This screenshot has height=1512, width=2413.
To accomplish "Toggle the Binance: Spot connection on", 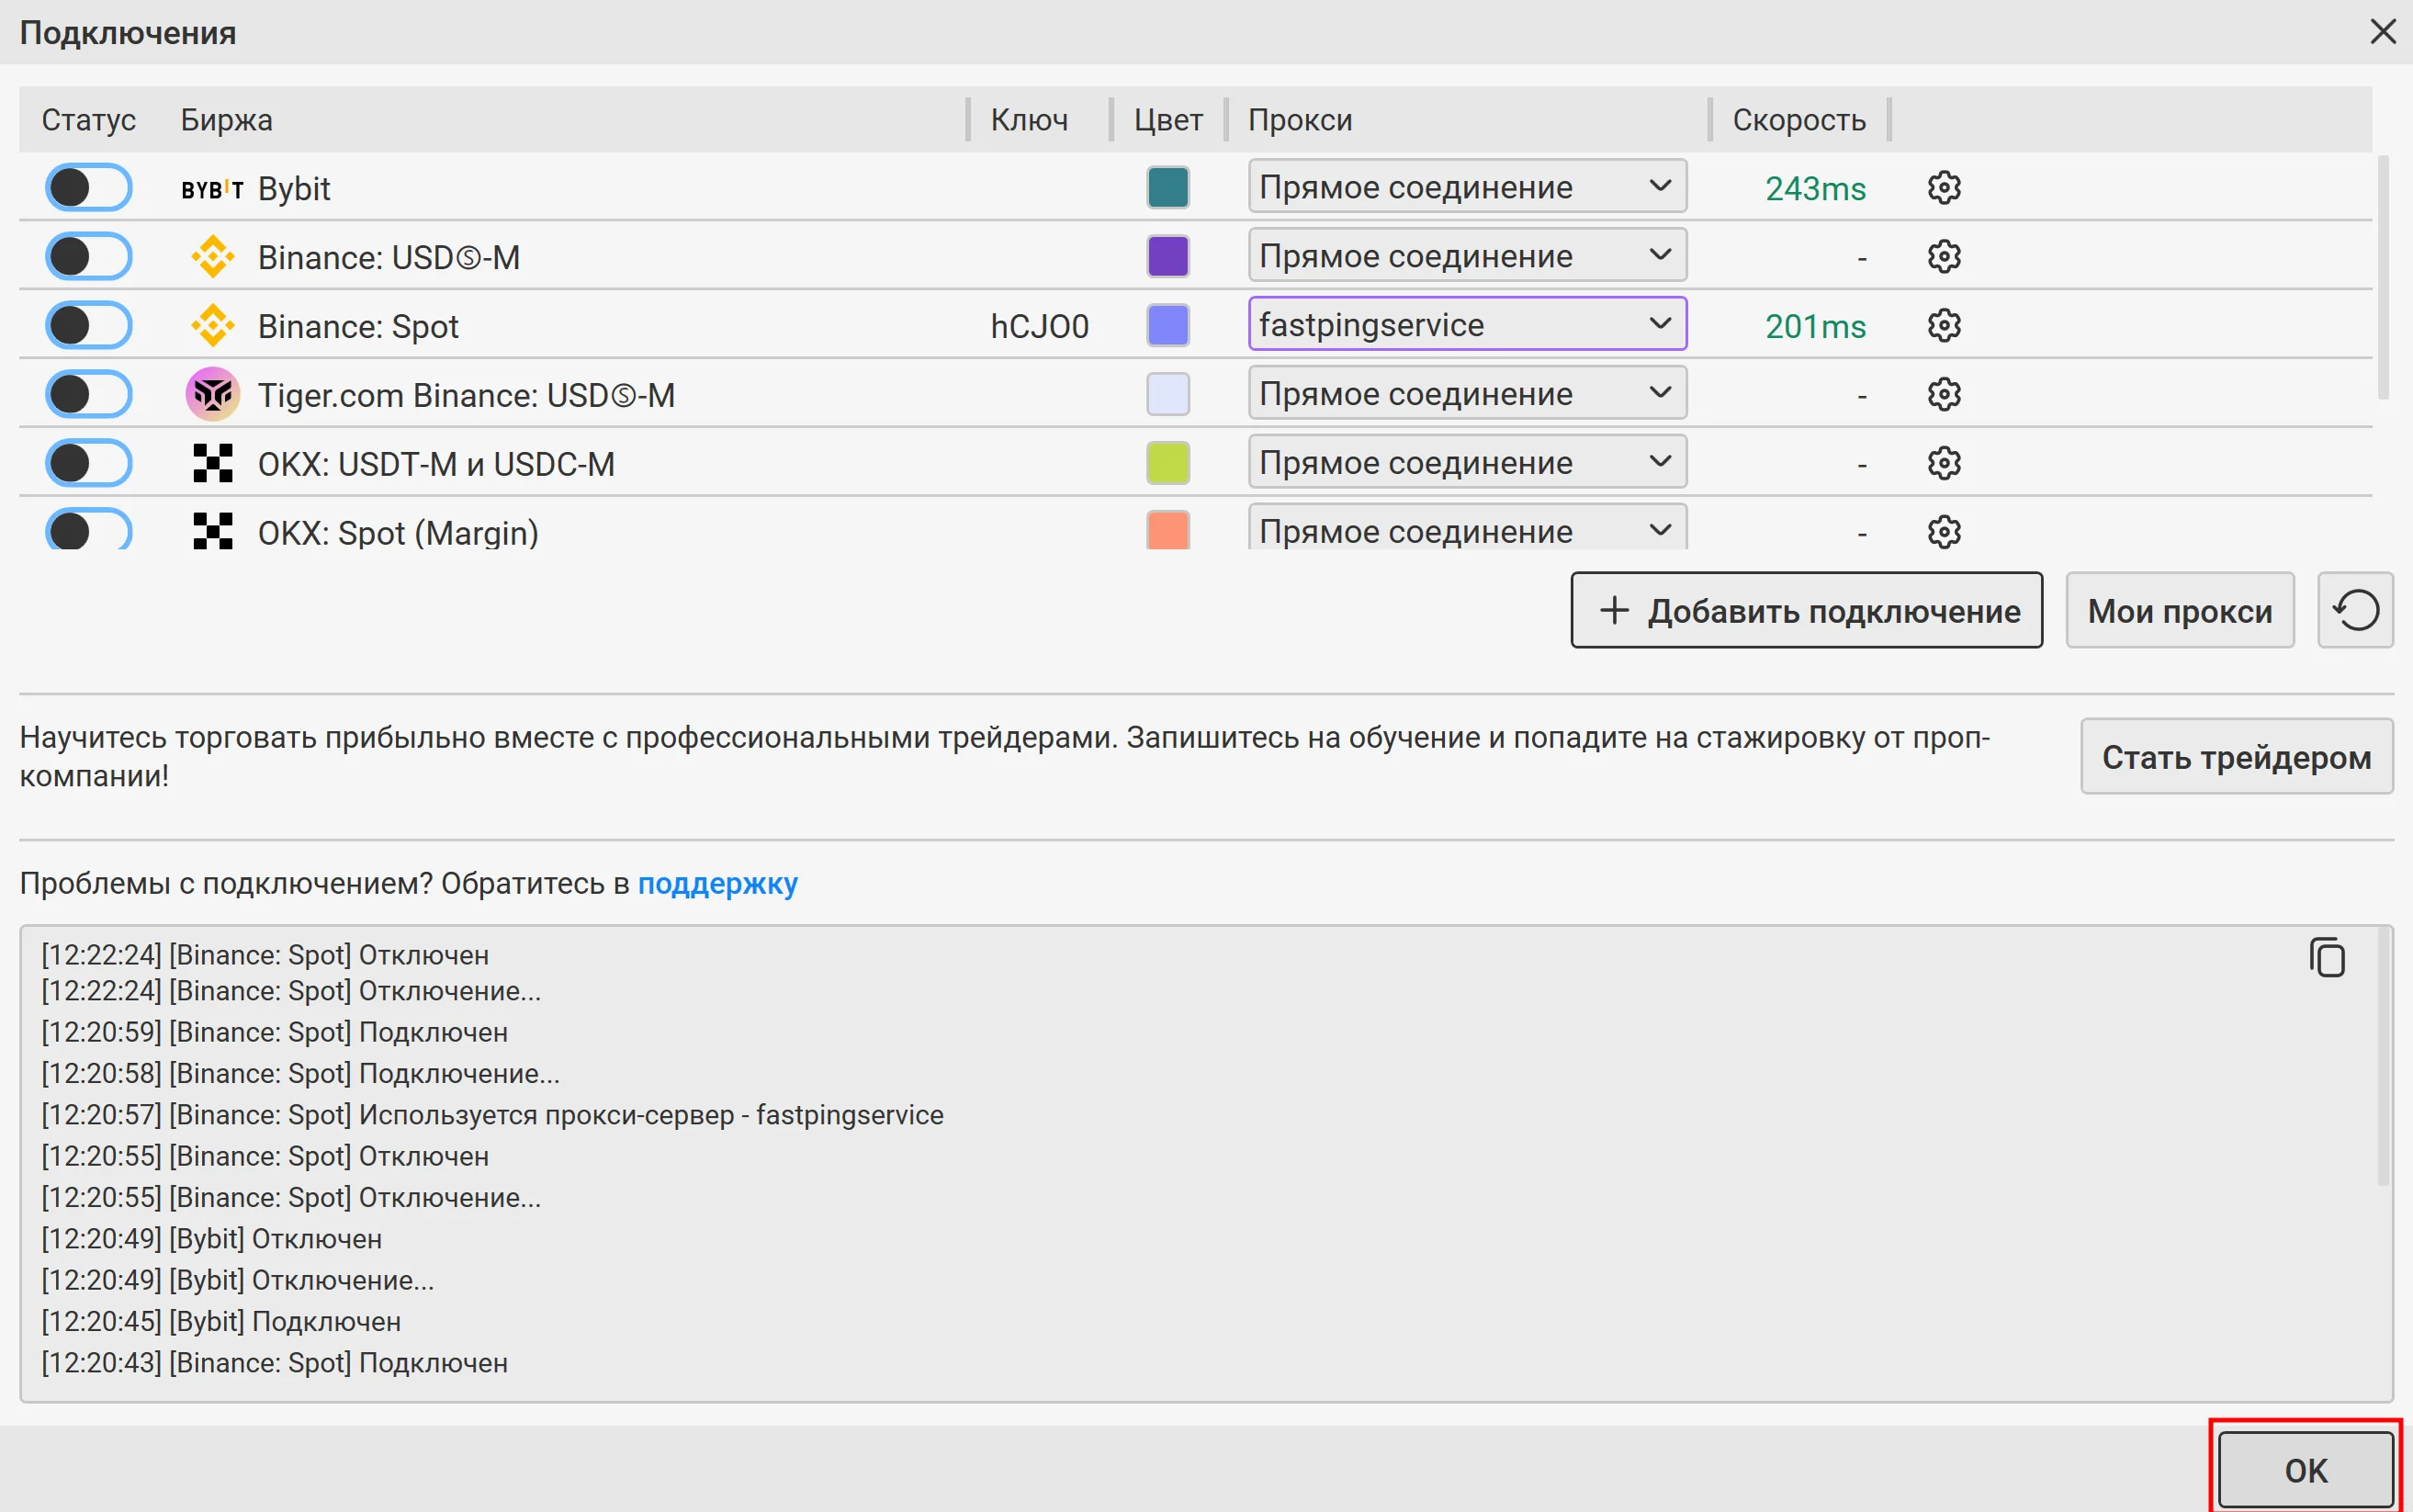I will (88, 325).
